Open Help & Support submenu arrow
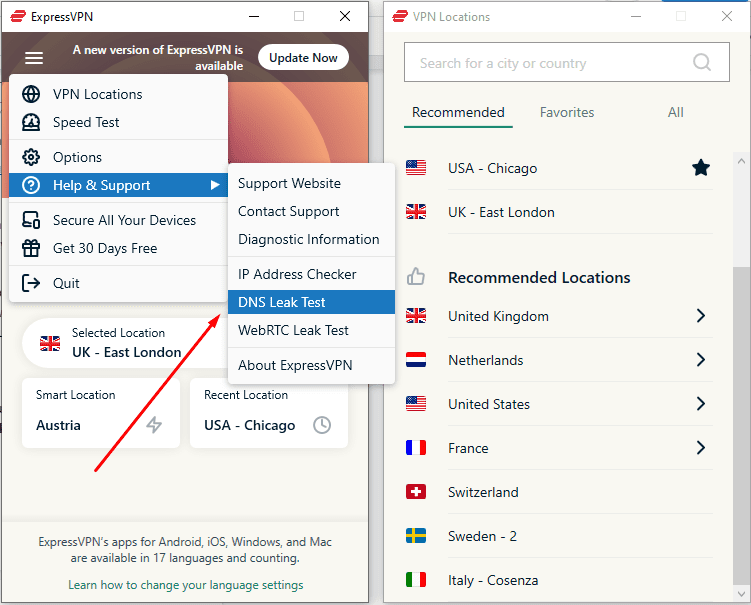Viewport: 751px width, 605px height. [215, 185]
